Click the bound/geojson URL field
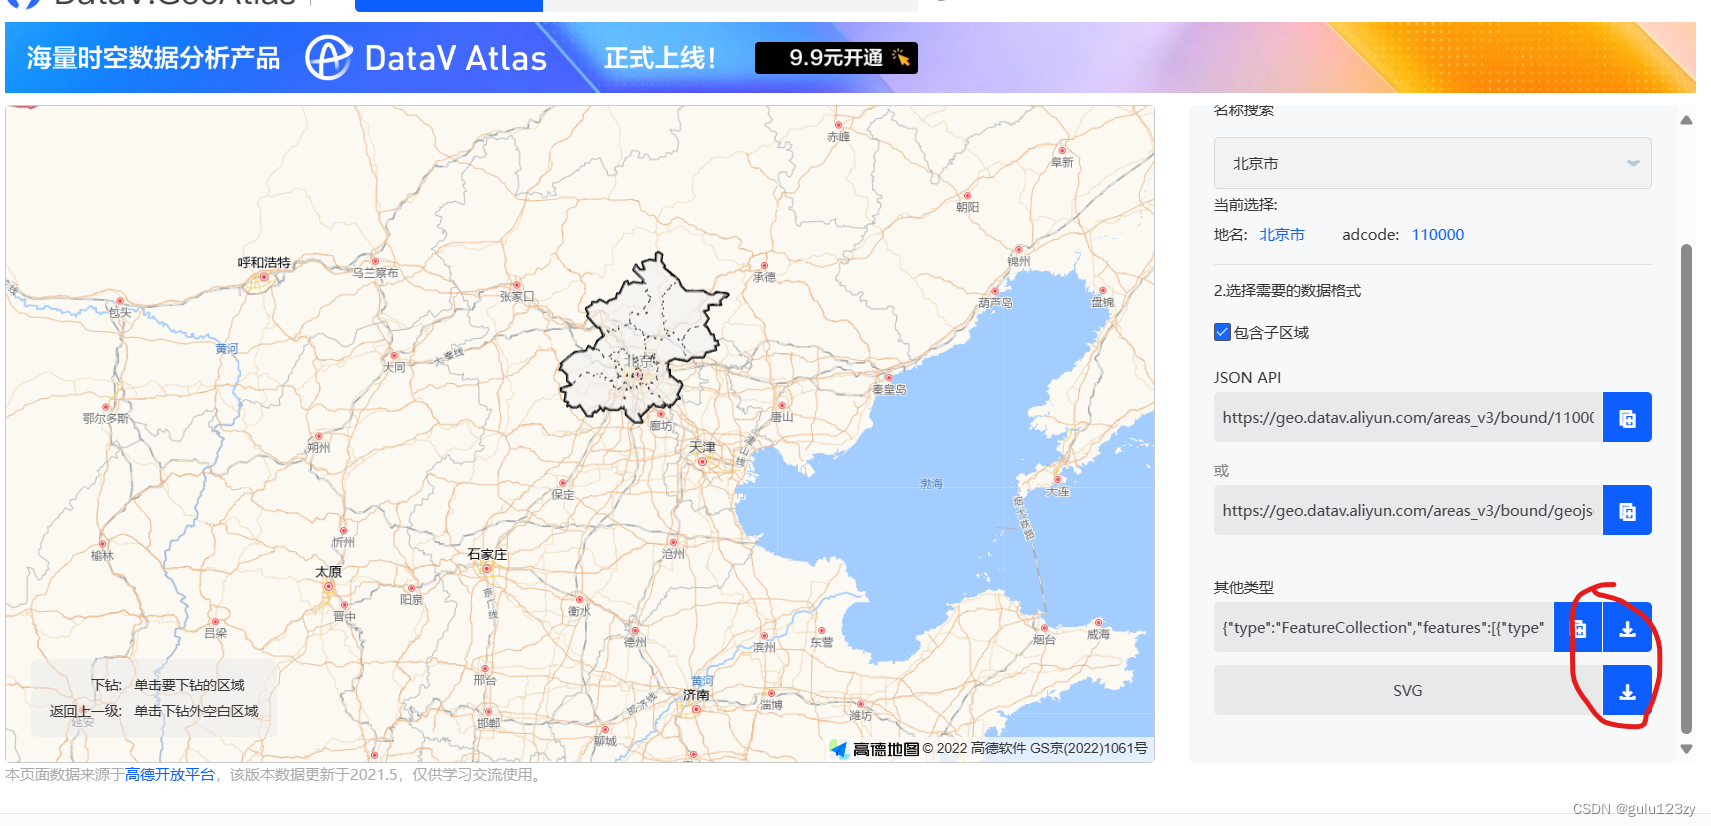This screenshot has height=826, width=1711. [1408, 511]
